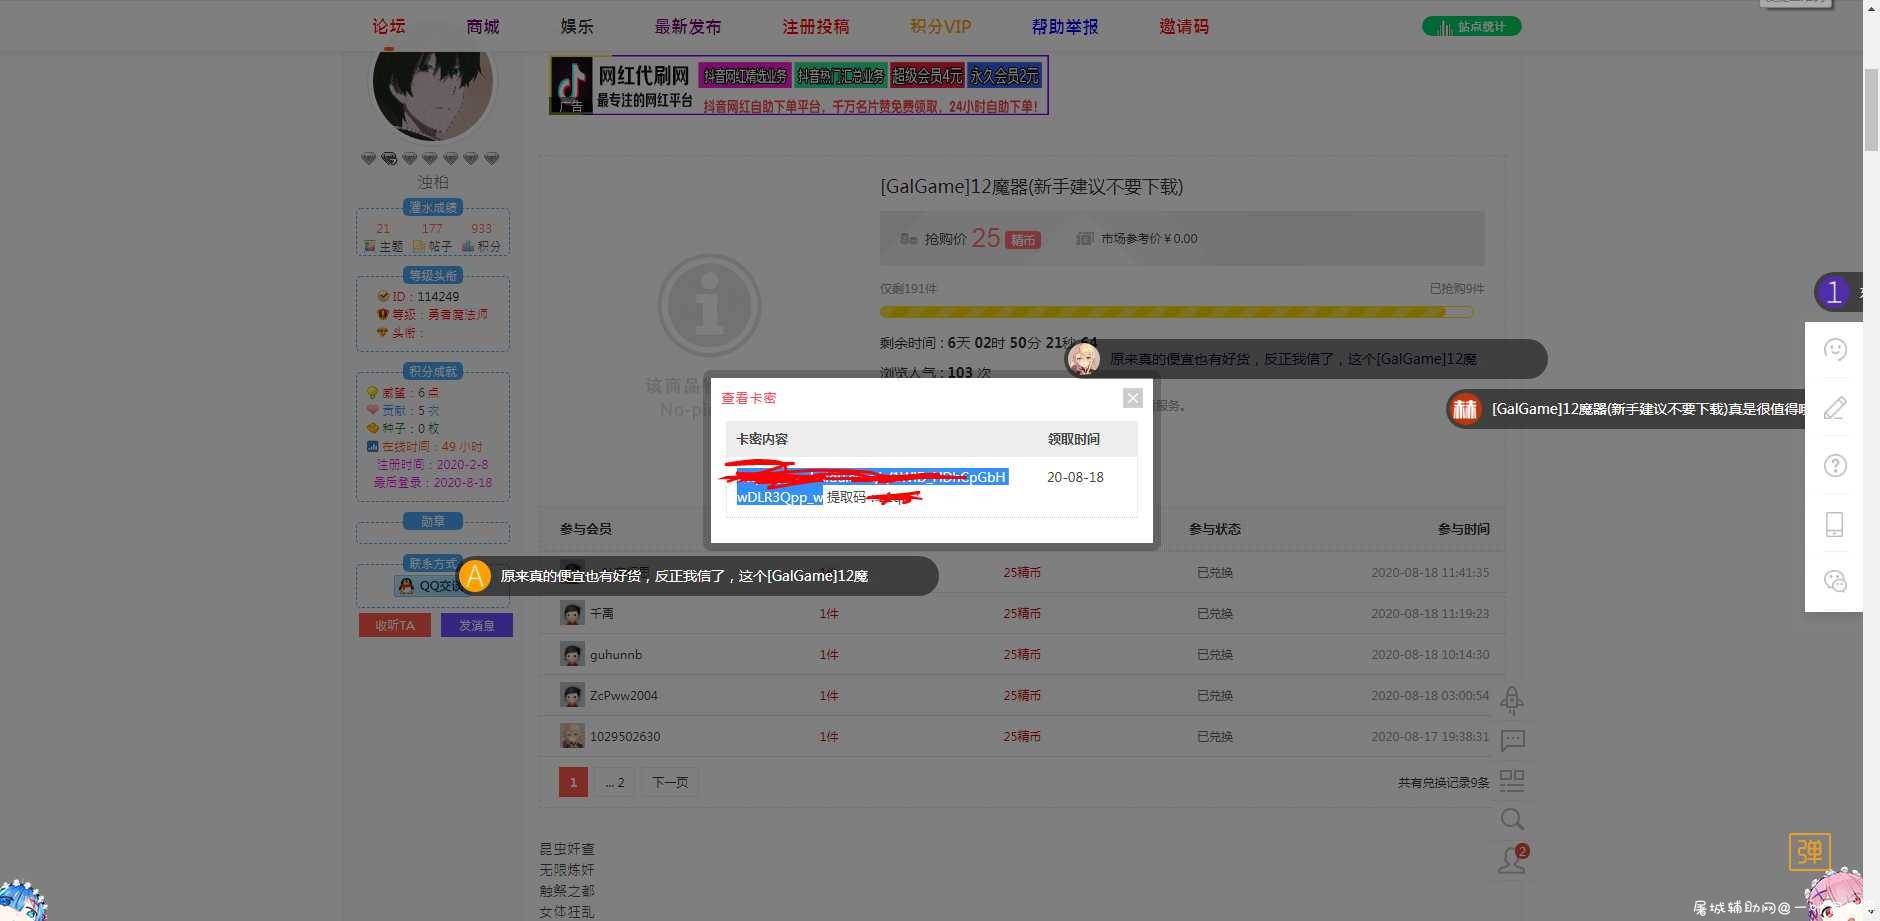This screenshot has width=1880, height=921.
Task: Click the 站点统计 green badge
Action: pos(1471,27)
